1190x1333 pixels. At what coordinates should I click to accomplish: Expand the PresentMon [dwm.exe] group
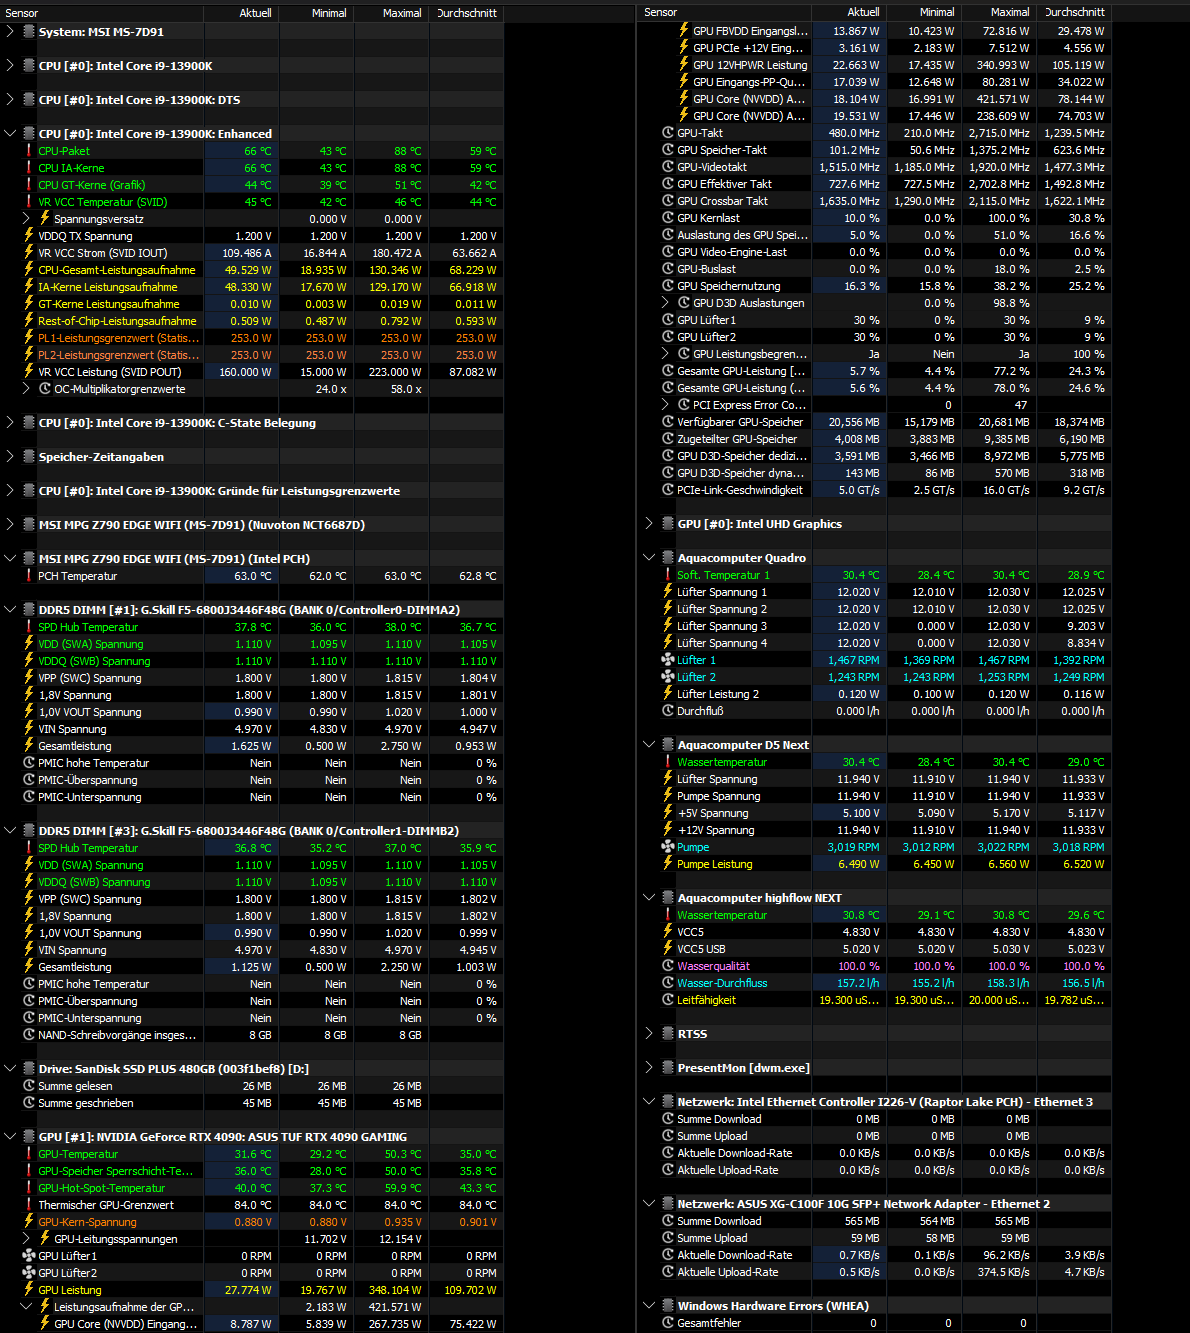coord(649,1068)
